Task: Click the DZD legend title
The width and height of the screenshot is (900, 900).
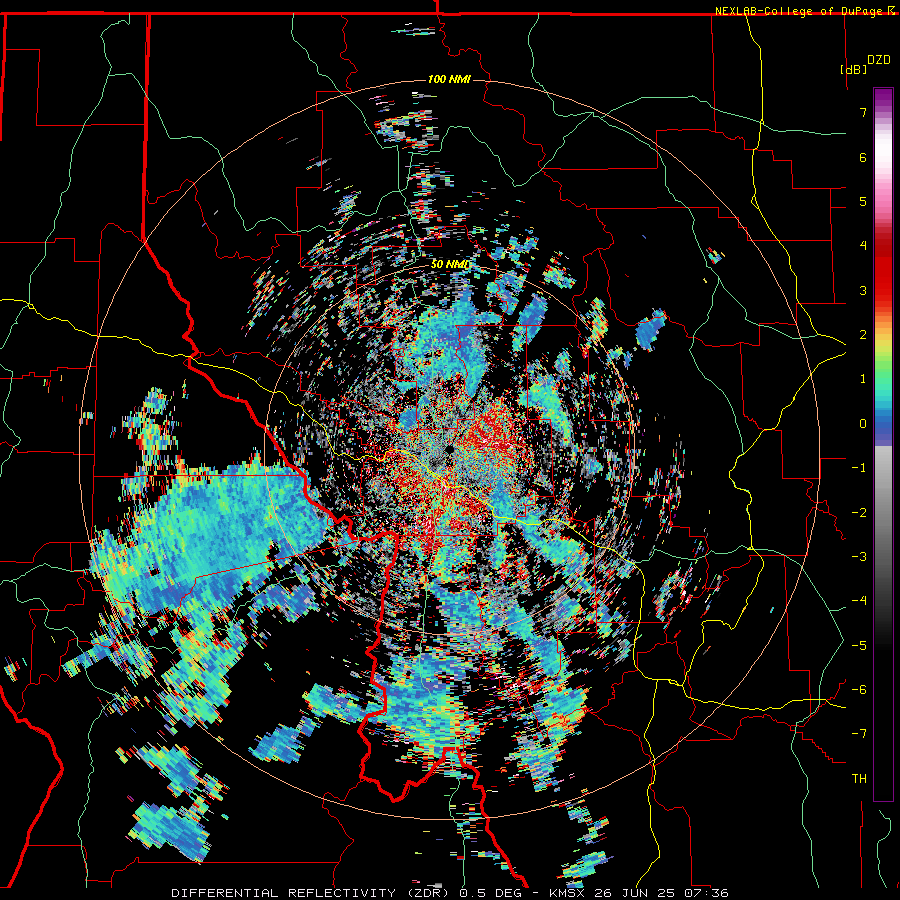Action: click(x=879, y=59)
